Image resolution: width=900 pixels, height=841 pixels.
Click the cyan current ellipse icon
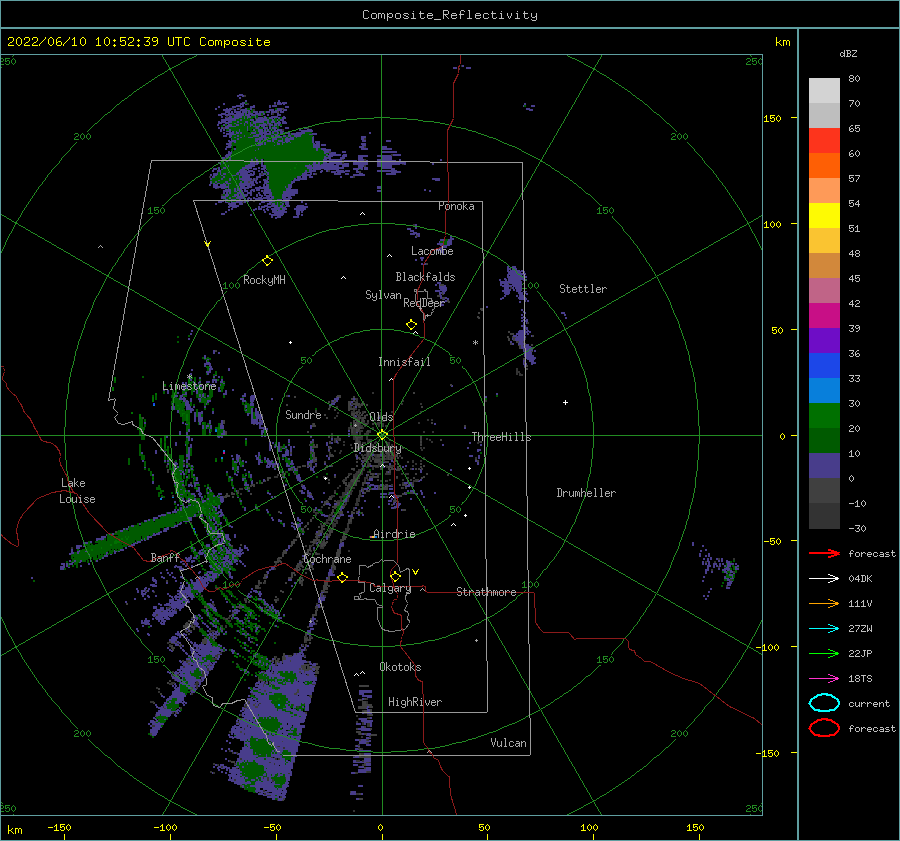tap(824, 703)
